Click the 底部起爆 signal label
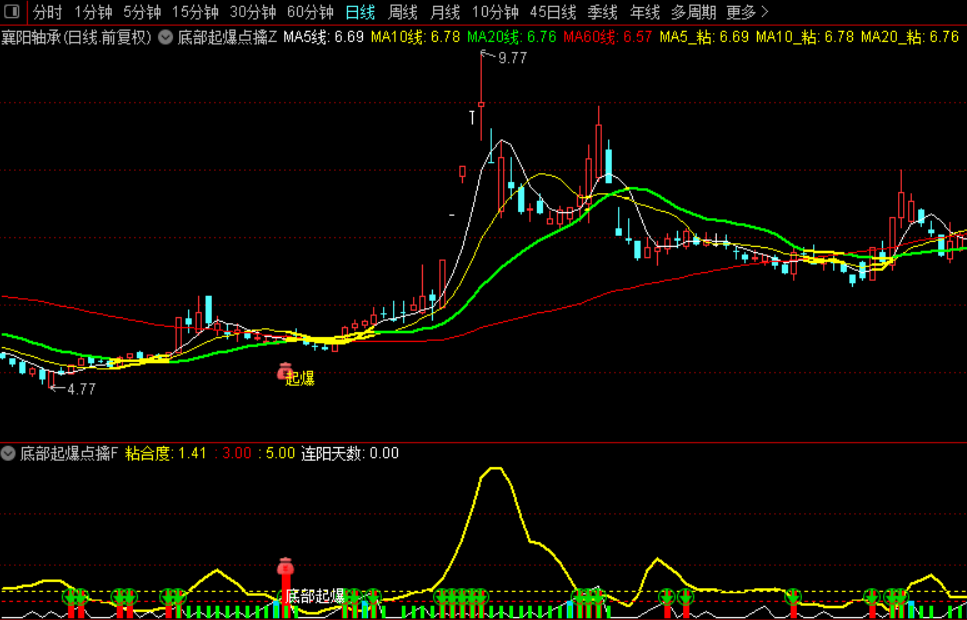Screen dimensions: 967x620 coord(315,596)
